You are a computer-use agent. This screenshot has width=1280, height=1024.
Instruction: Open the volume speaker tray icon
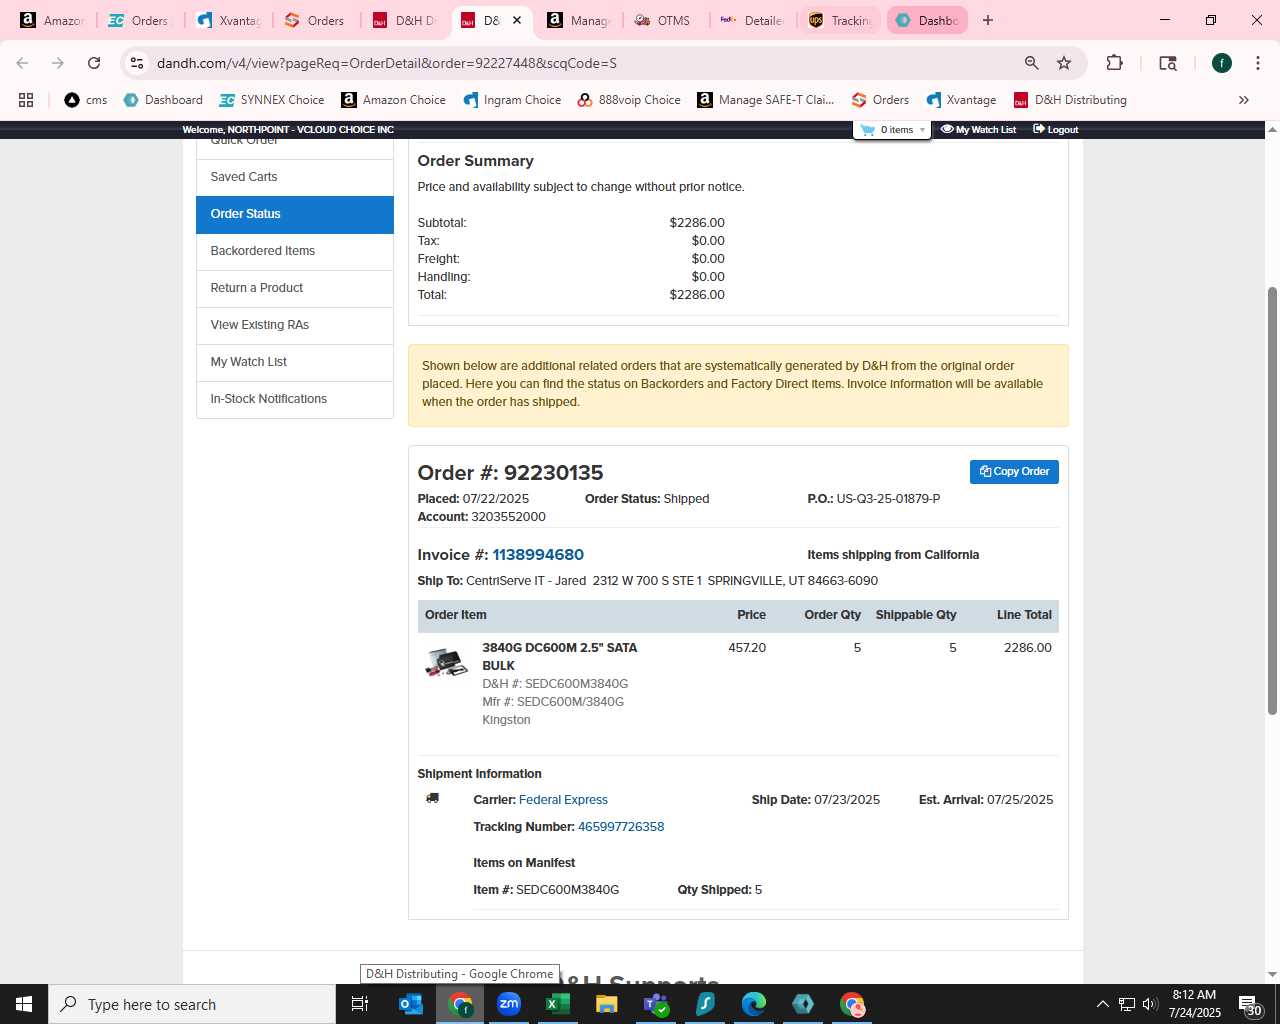[1149, 1004]
